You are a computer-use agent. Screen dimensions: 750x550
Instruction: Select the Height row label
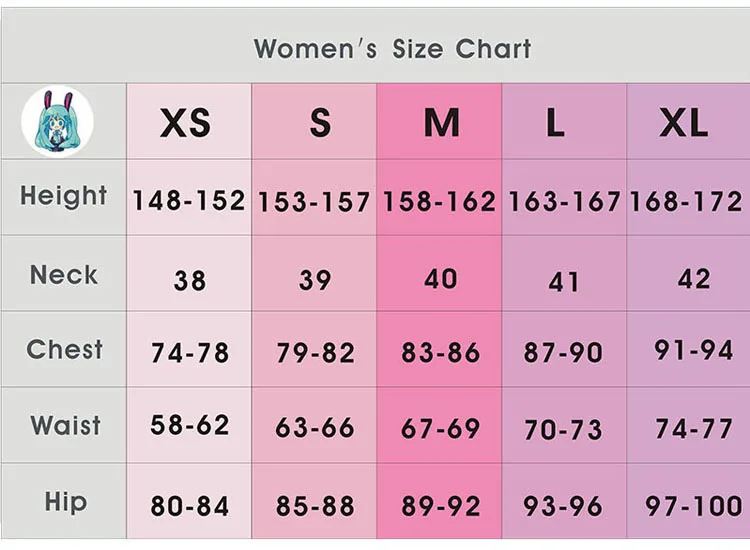pos(64,196)
